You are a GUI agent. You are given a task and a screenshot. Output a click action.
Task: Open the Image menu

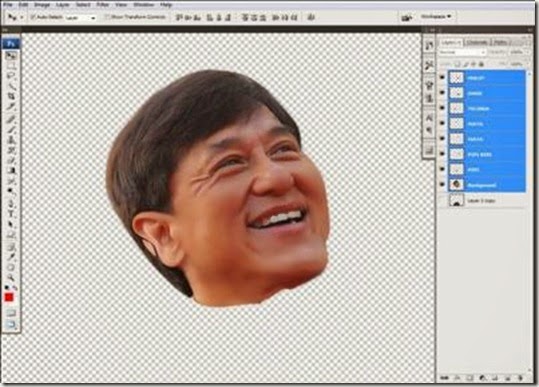coord(42,5)
